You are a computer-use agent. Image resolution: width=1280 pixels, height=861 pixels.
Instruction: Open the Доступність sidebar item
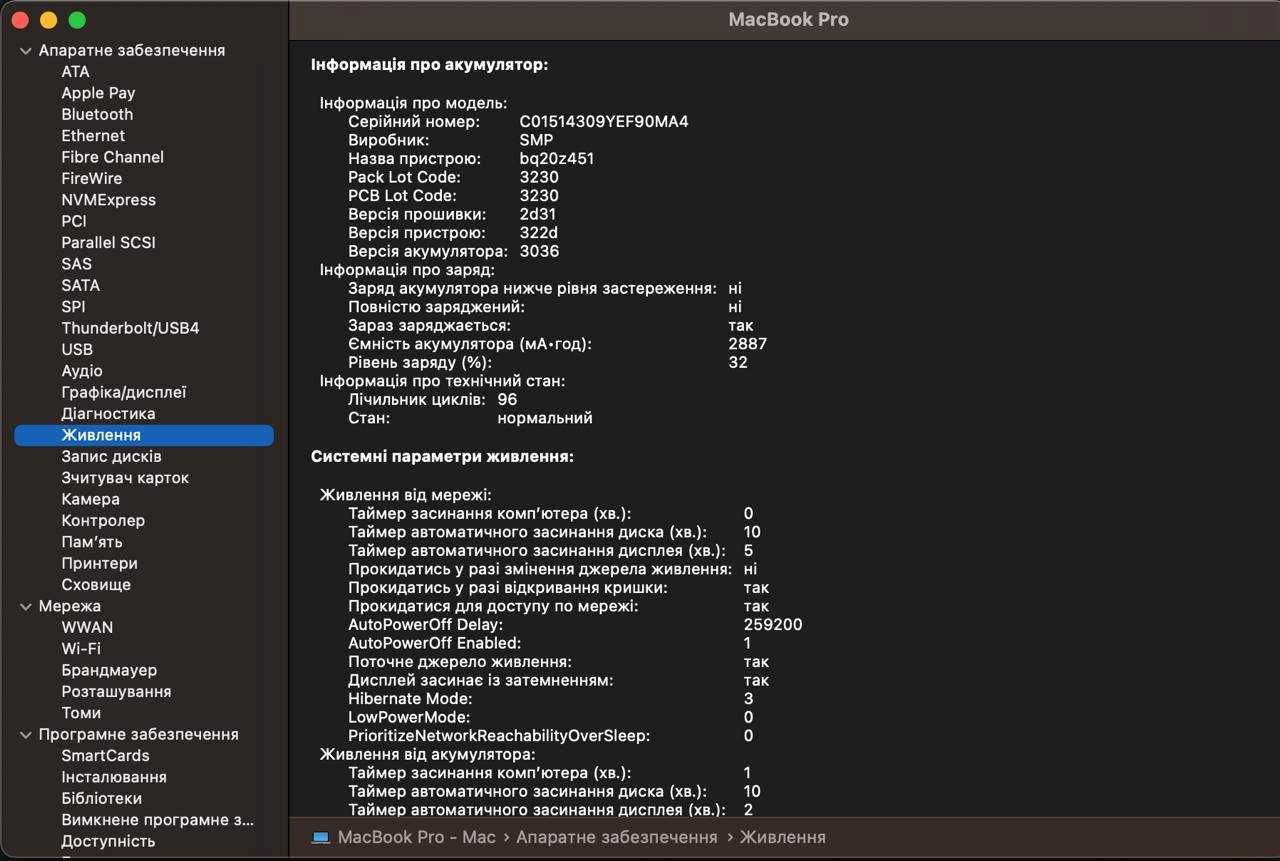tap(108, 841)
